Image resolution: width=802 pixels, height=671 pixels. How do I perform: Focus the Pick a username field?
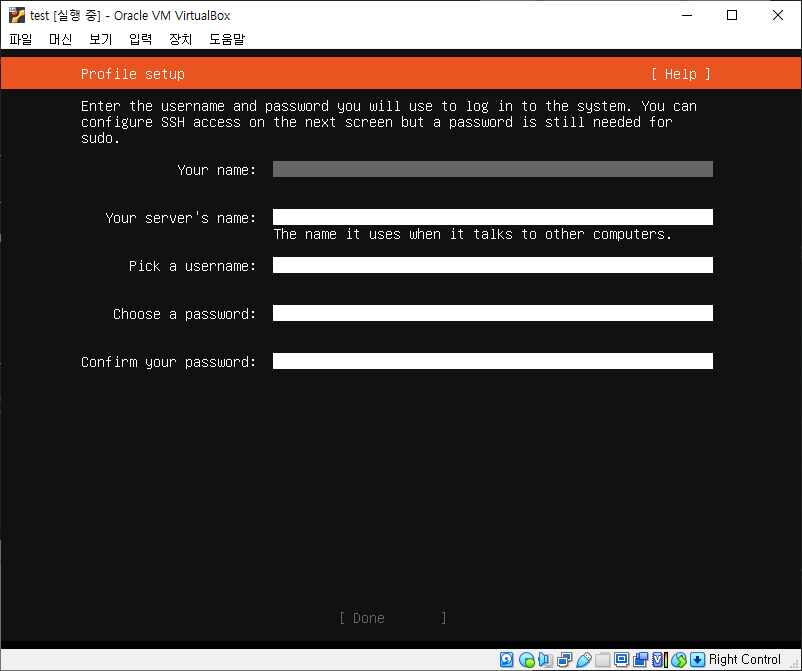pos(493,265)
